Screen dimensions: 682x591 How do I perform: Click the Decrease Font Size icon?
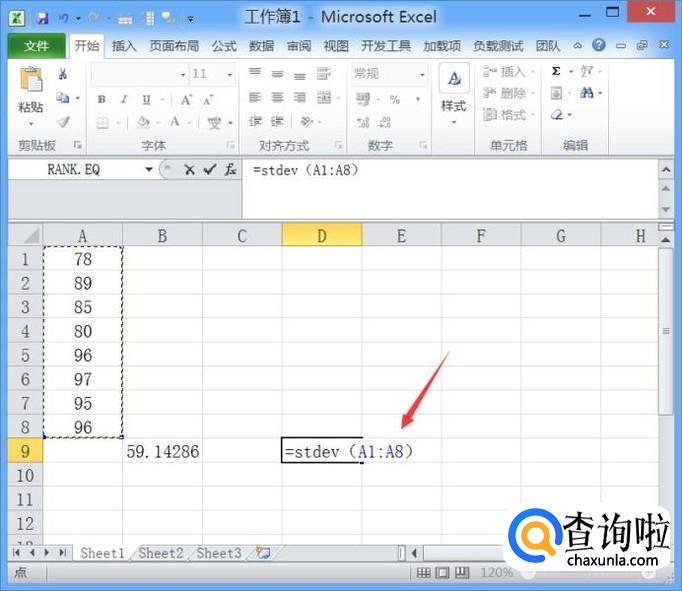click(x=208, y=100)
